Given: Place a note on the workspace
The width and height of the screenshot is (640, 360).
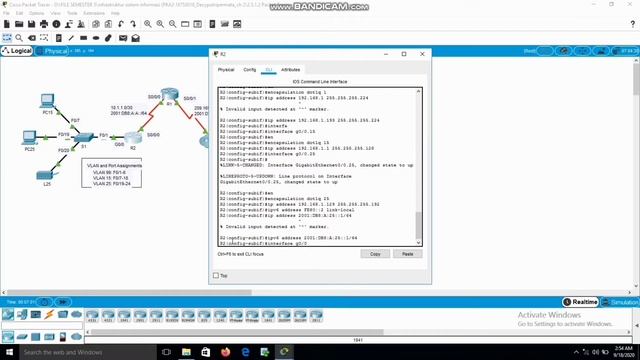Looking at the screenshot, I should (59, 38).
